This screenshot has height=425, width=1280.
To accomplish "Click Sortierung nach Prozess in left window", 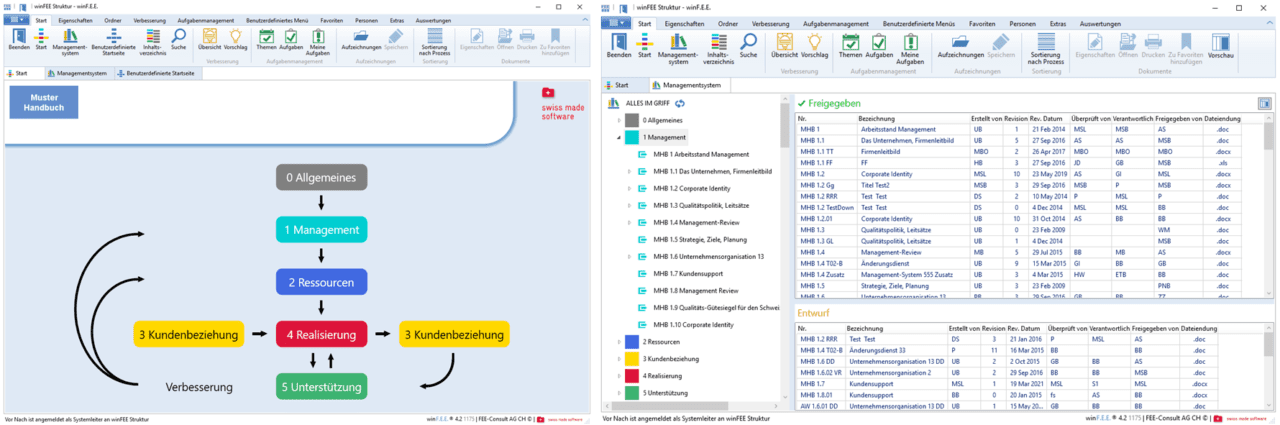I will [435, 43].
